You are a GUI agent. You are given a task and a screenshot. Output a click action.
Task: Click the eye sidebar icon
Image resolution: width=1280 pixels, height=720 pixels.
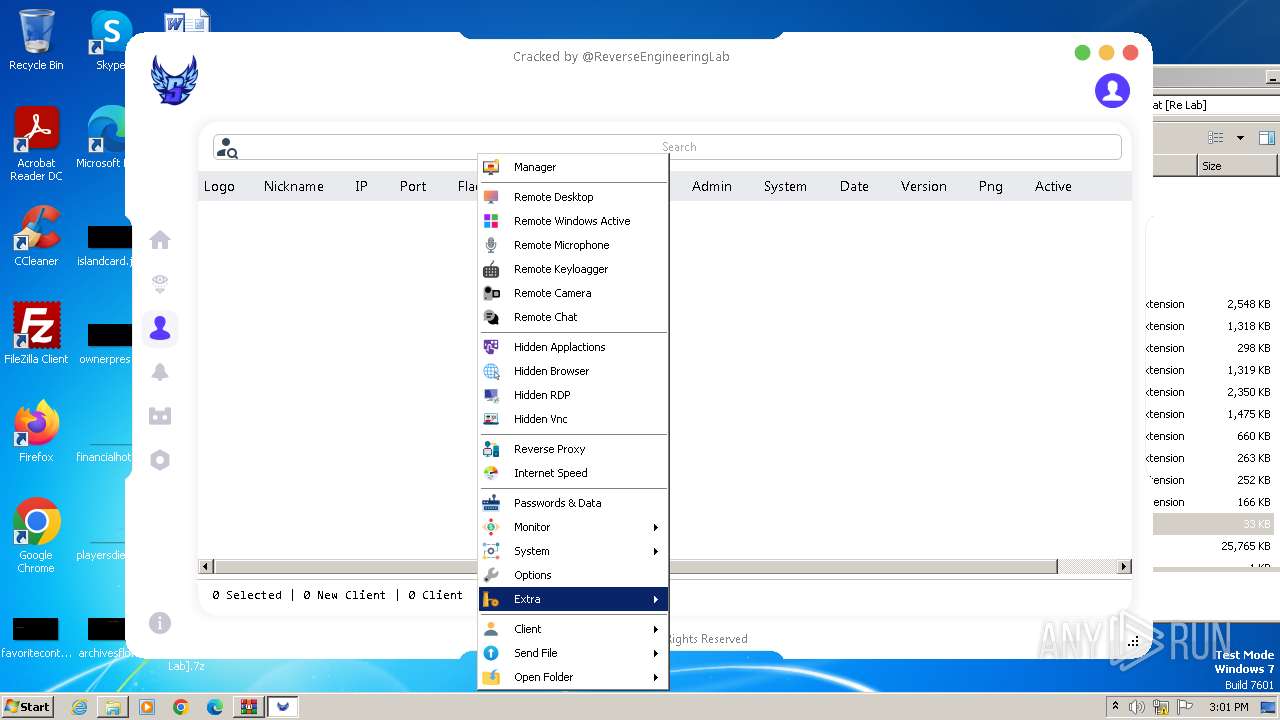[x=160, y=284]
